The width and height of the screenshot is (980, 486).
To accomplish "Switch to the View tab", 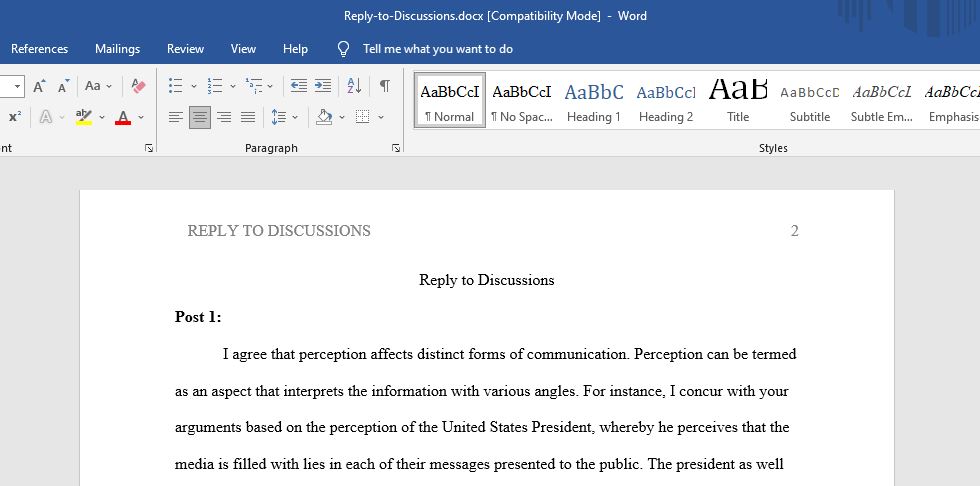I will [x=243, y=49].
